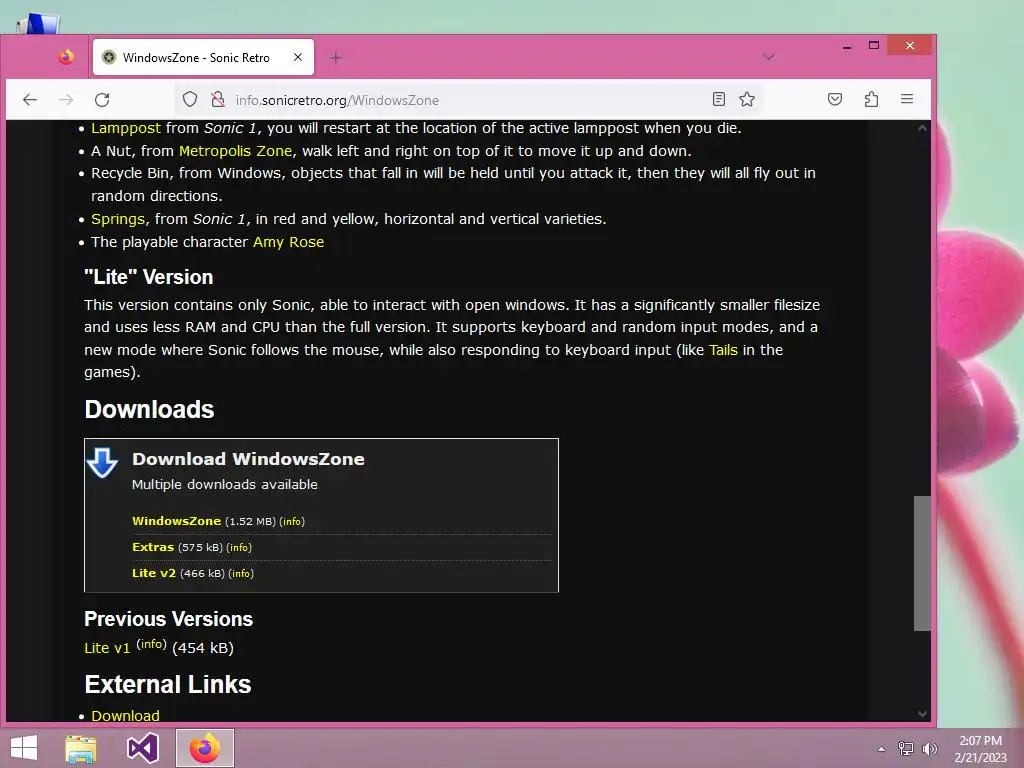Click the scrollbar down arrow
The height and width of the screenshot is (768, 1024).
(922, 714)
